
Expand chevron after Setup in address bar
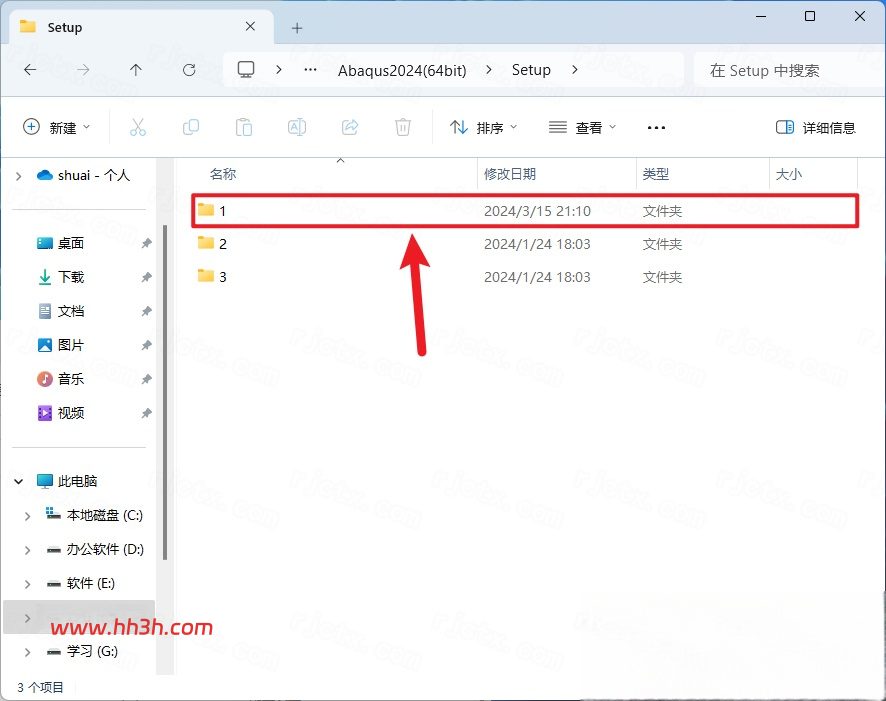click(x=575, y=70)
